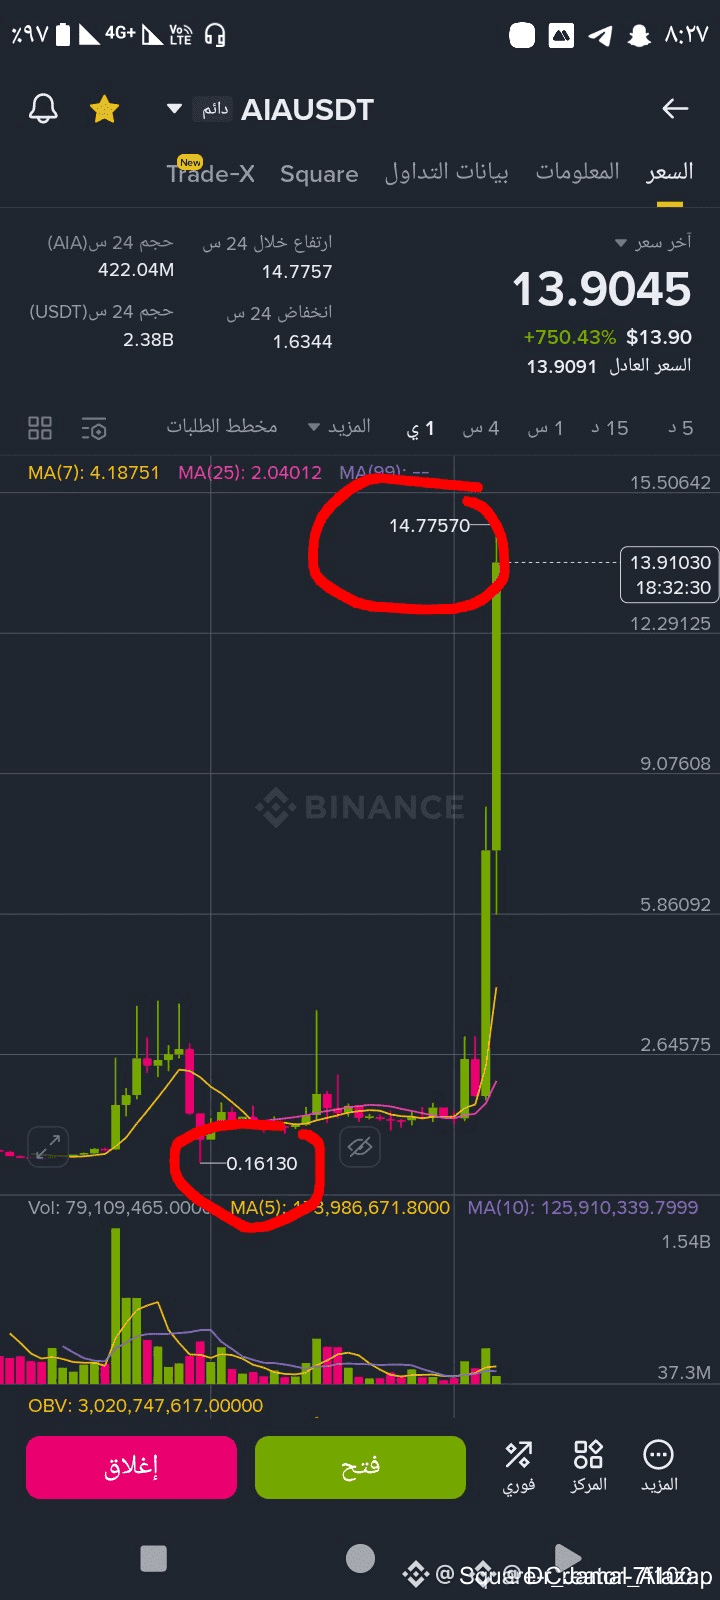The height and width of the screenshot is (1600, 720).
Task: Open the chart layout grid icon
Action: [x=40, y=428]
